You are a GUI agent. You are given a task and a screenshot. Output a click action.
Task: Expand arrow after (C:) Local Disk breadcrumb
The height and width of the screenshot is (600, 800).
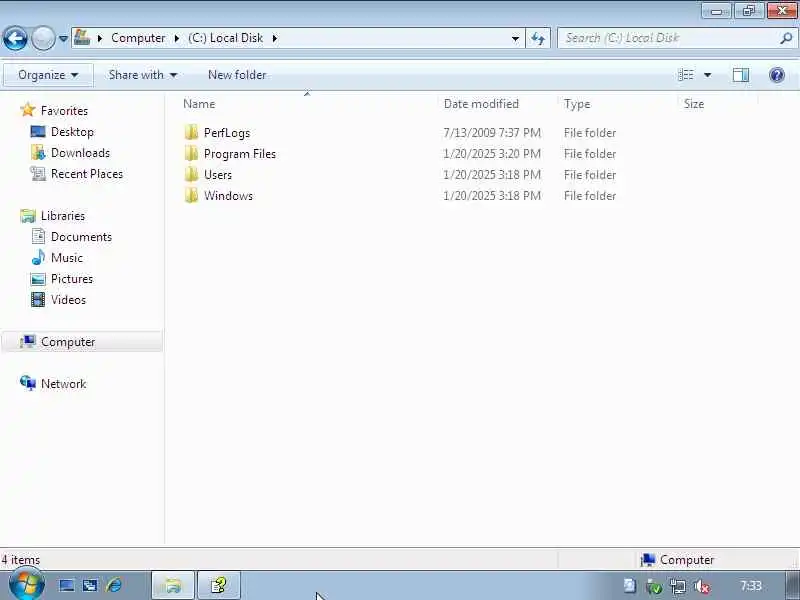tap(274, 38)
